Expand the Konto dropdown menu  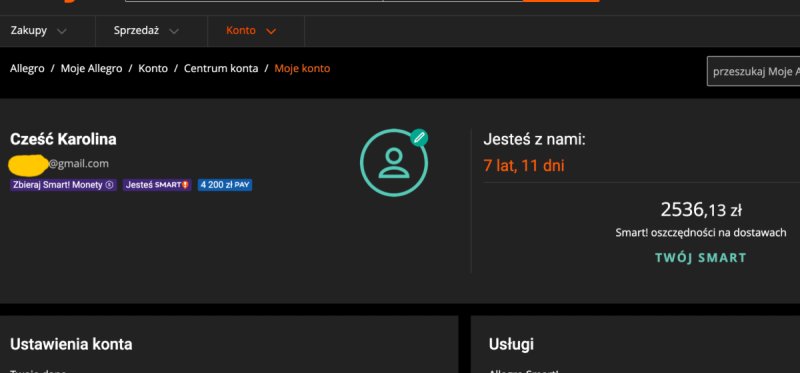pos(251,31)
